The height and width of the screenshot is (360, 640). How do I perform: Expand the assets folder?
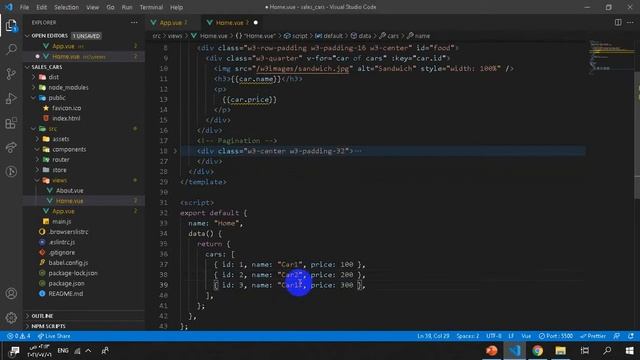[61, 139]
